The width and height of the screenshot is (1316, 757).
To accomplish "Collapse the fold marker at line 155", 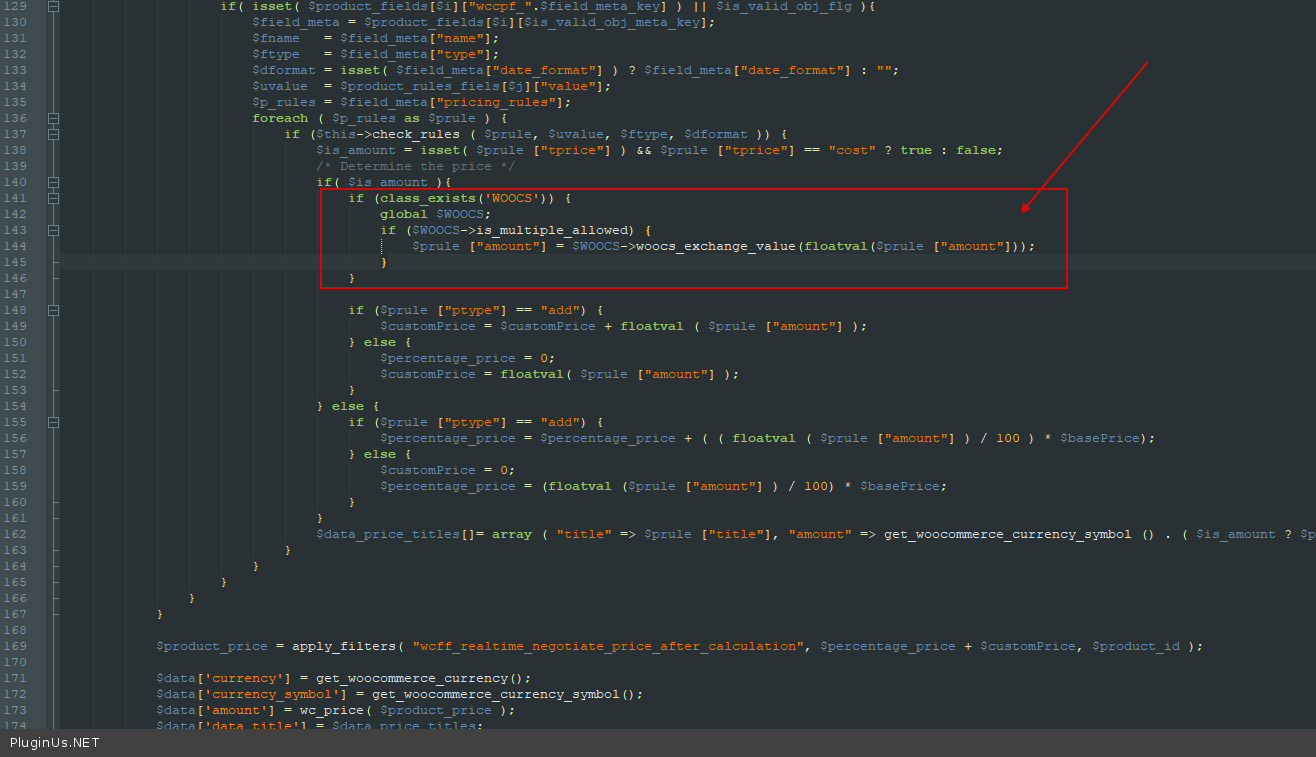I will tap(54, 422).
